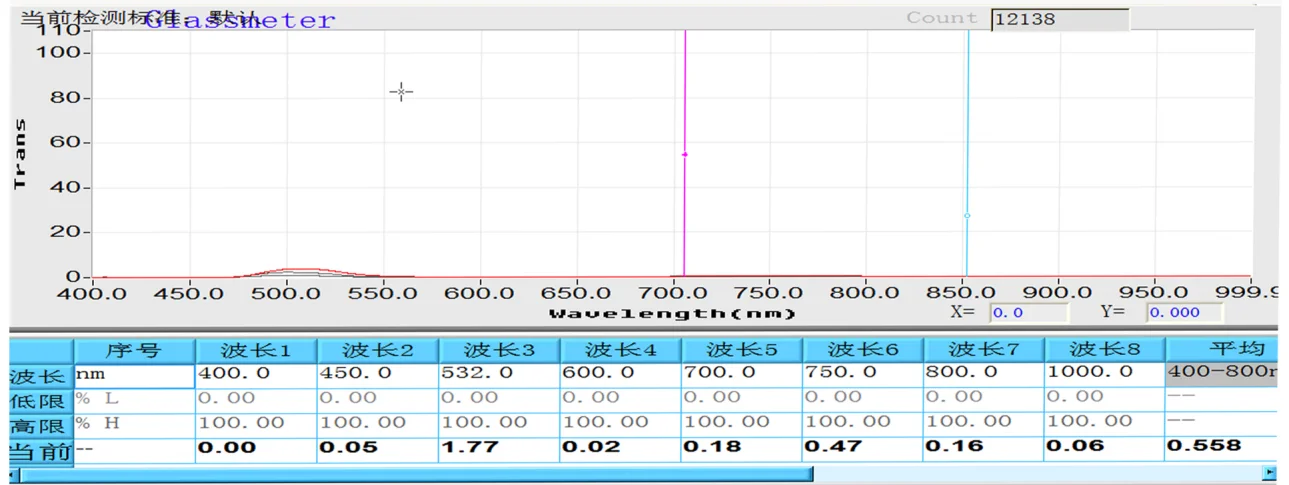The image size is (1289, 485).
Task: Click the 波长8 column header
Action: click(x=1105, y=350)
